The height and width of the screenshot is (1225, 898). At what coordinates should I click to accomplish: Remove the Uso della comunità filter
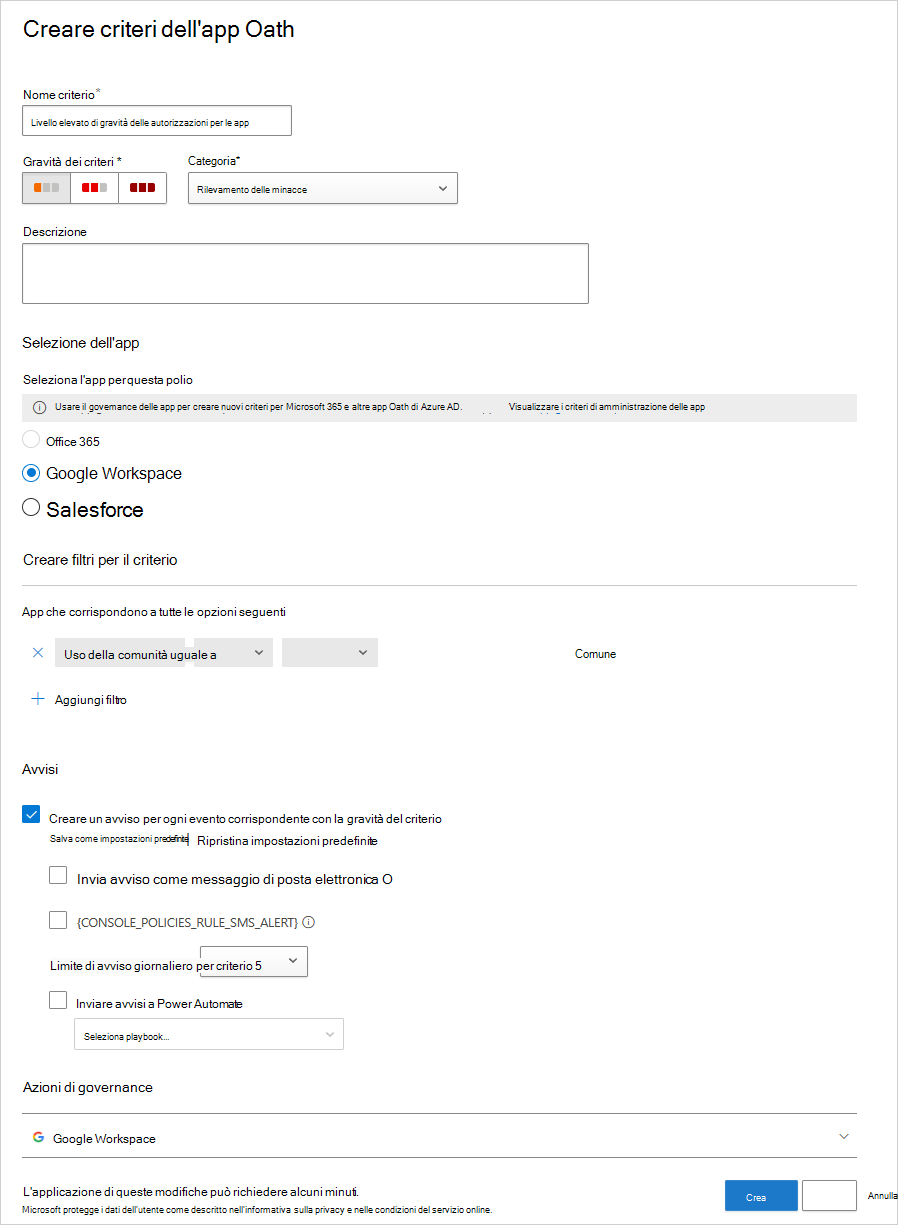click(38, 652)
